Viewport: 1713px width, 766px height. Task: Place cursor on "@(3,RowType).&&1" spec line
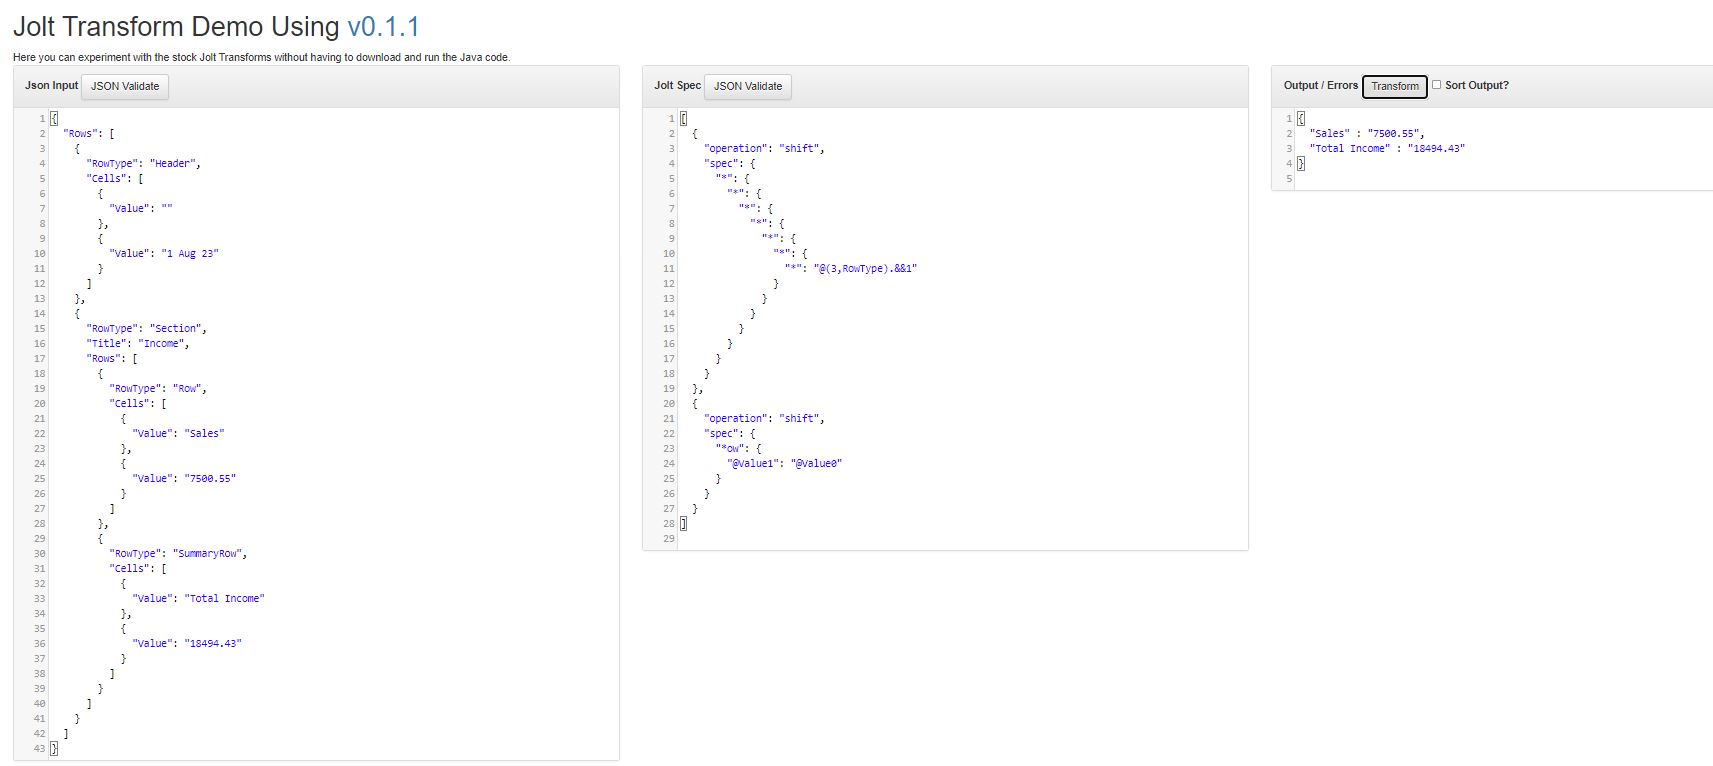pyautogui.click(x=851, y=268)
